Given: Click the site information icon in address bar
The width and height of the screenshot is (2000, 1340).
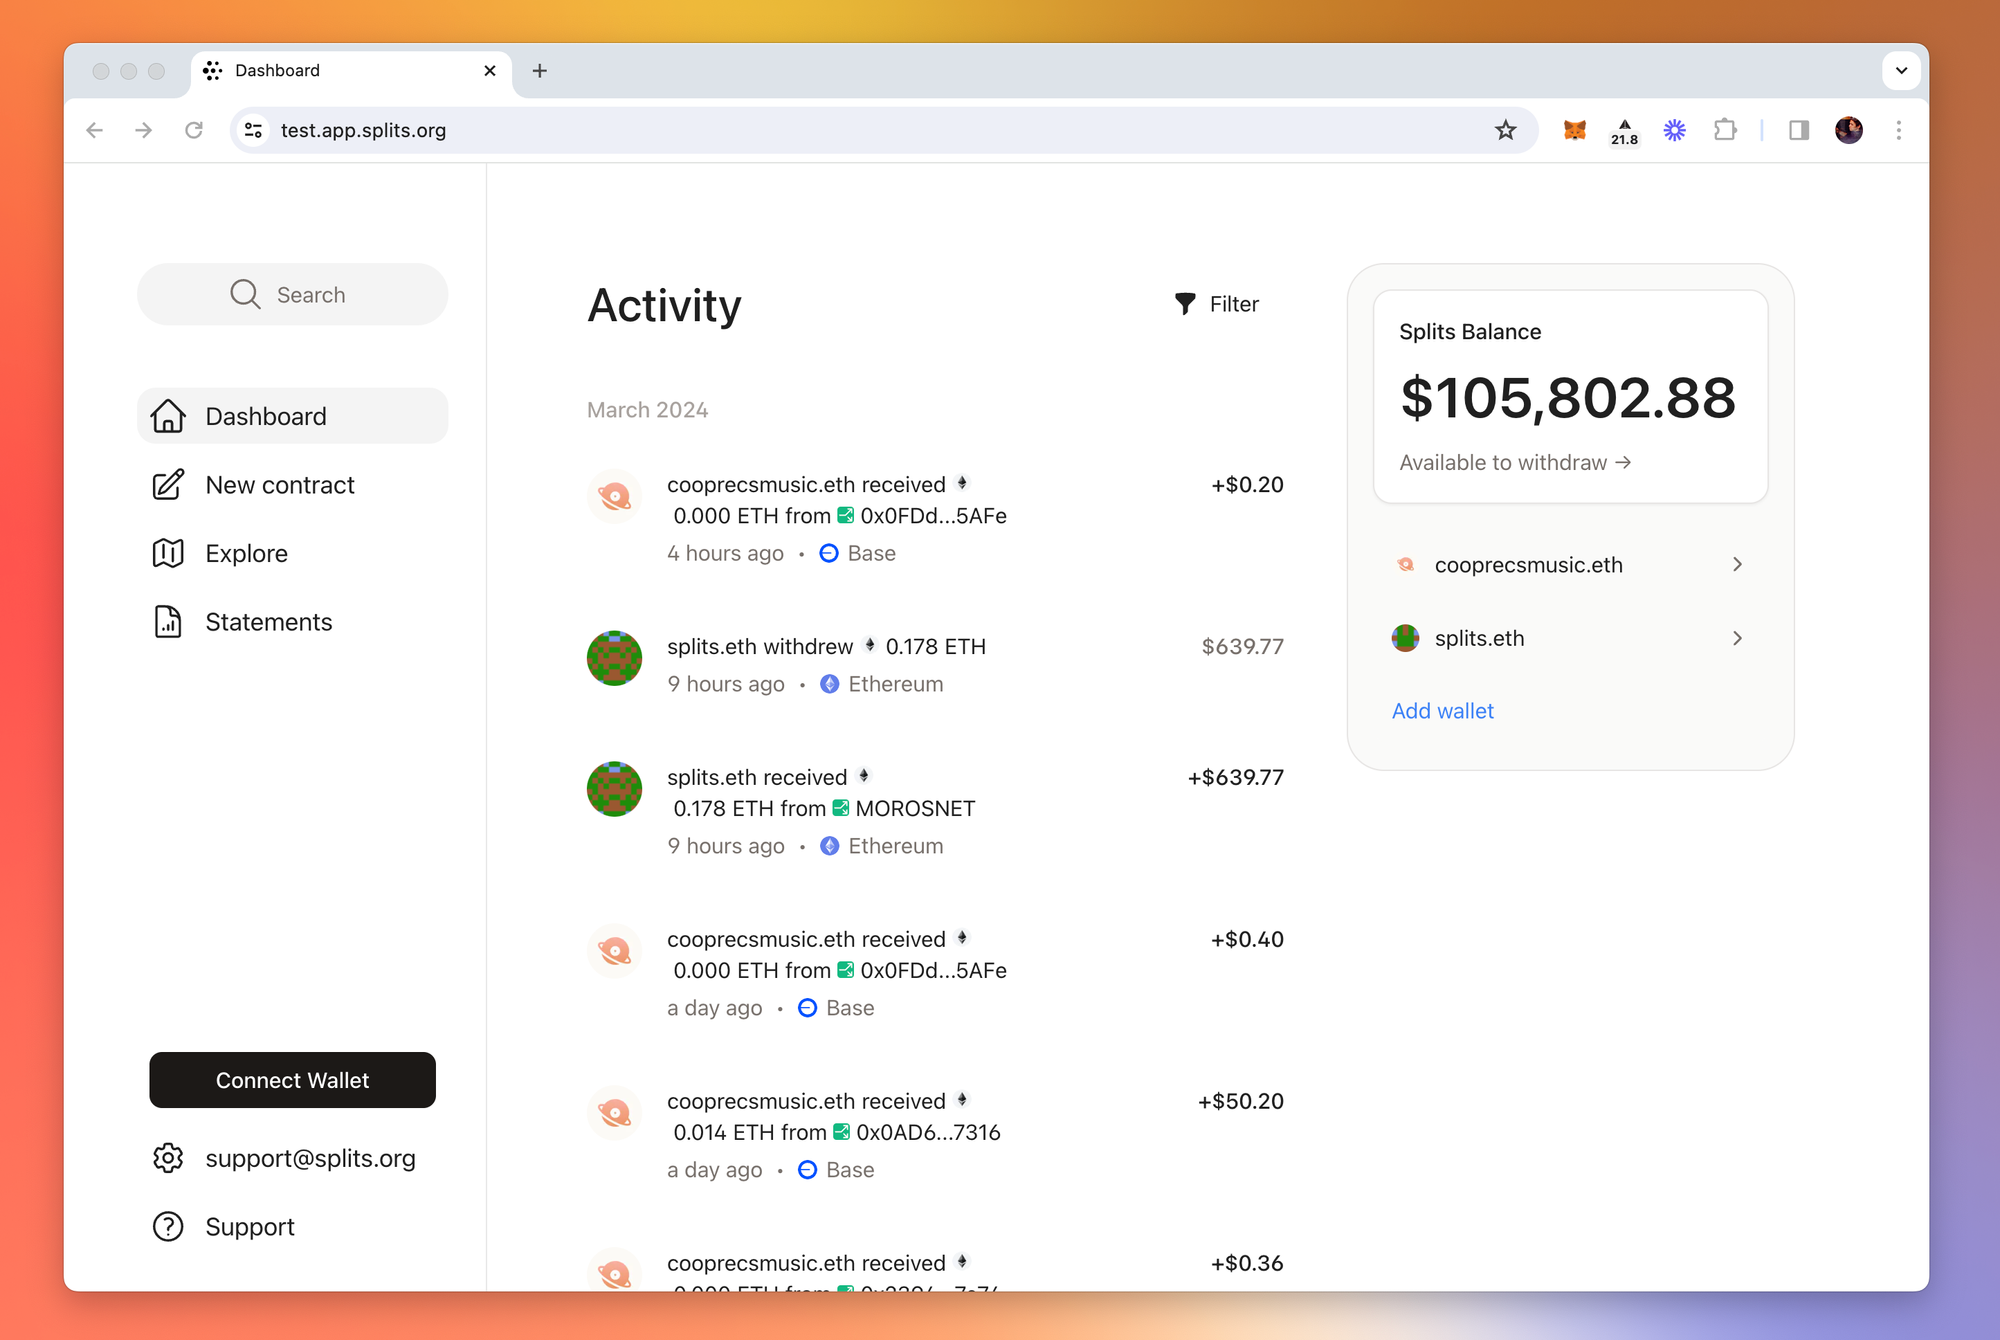Looking at the screenshot, I should pyautogui.click(x=254, y=130).
